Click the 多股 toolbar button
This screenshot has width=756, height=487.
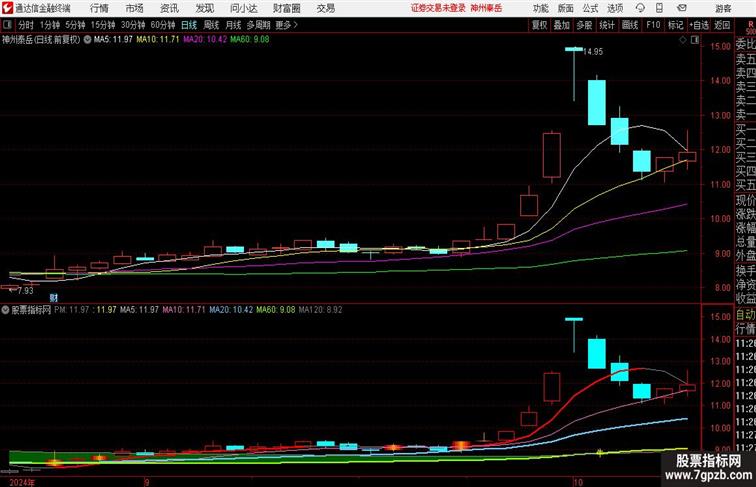click(x=584, y=25)
